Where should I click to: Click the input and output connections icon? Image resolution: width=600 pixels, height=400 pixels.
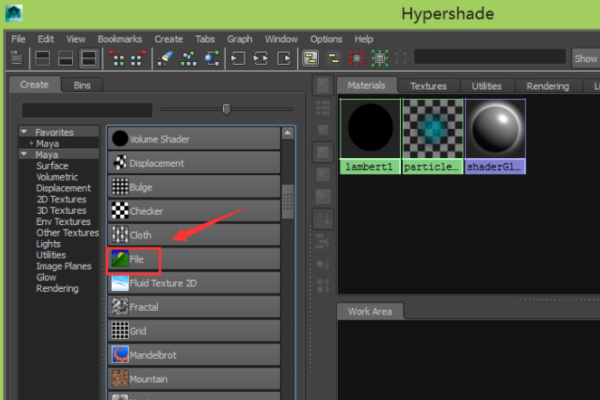261,59
